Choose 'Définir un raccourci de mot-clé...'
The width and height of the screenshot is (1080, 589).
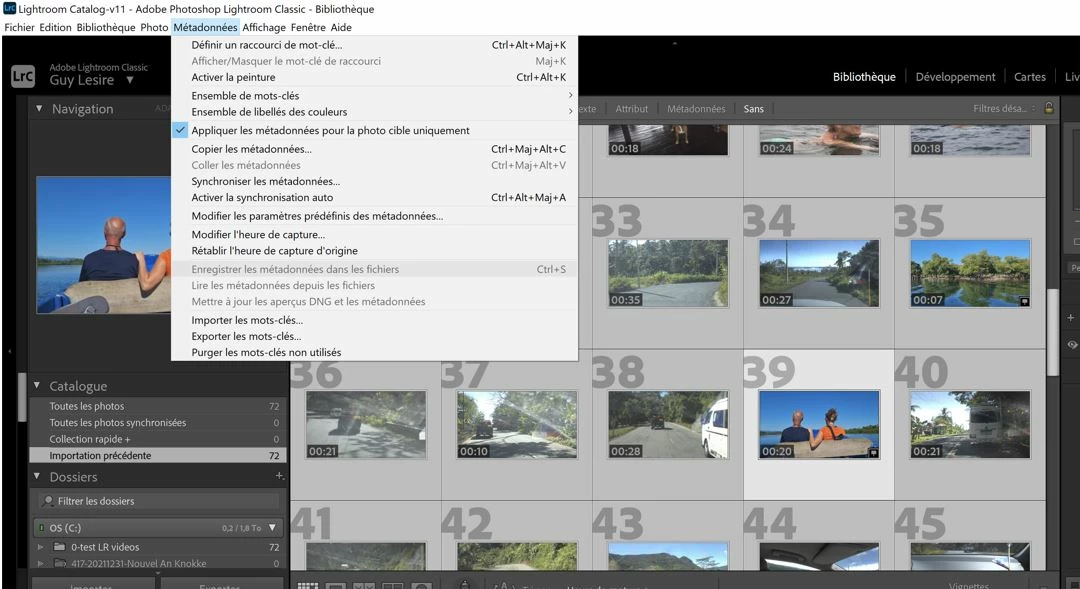point(374,45)
